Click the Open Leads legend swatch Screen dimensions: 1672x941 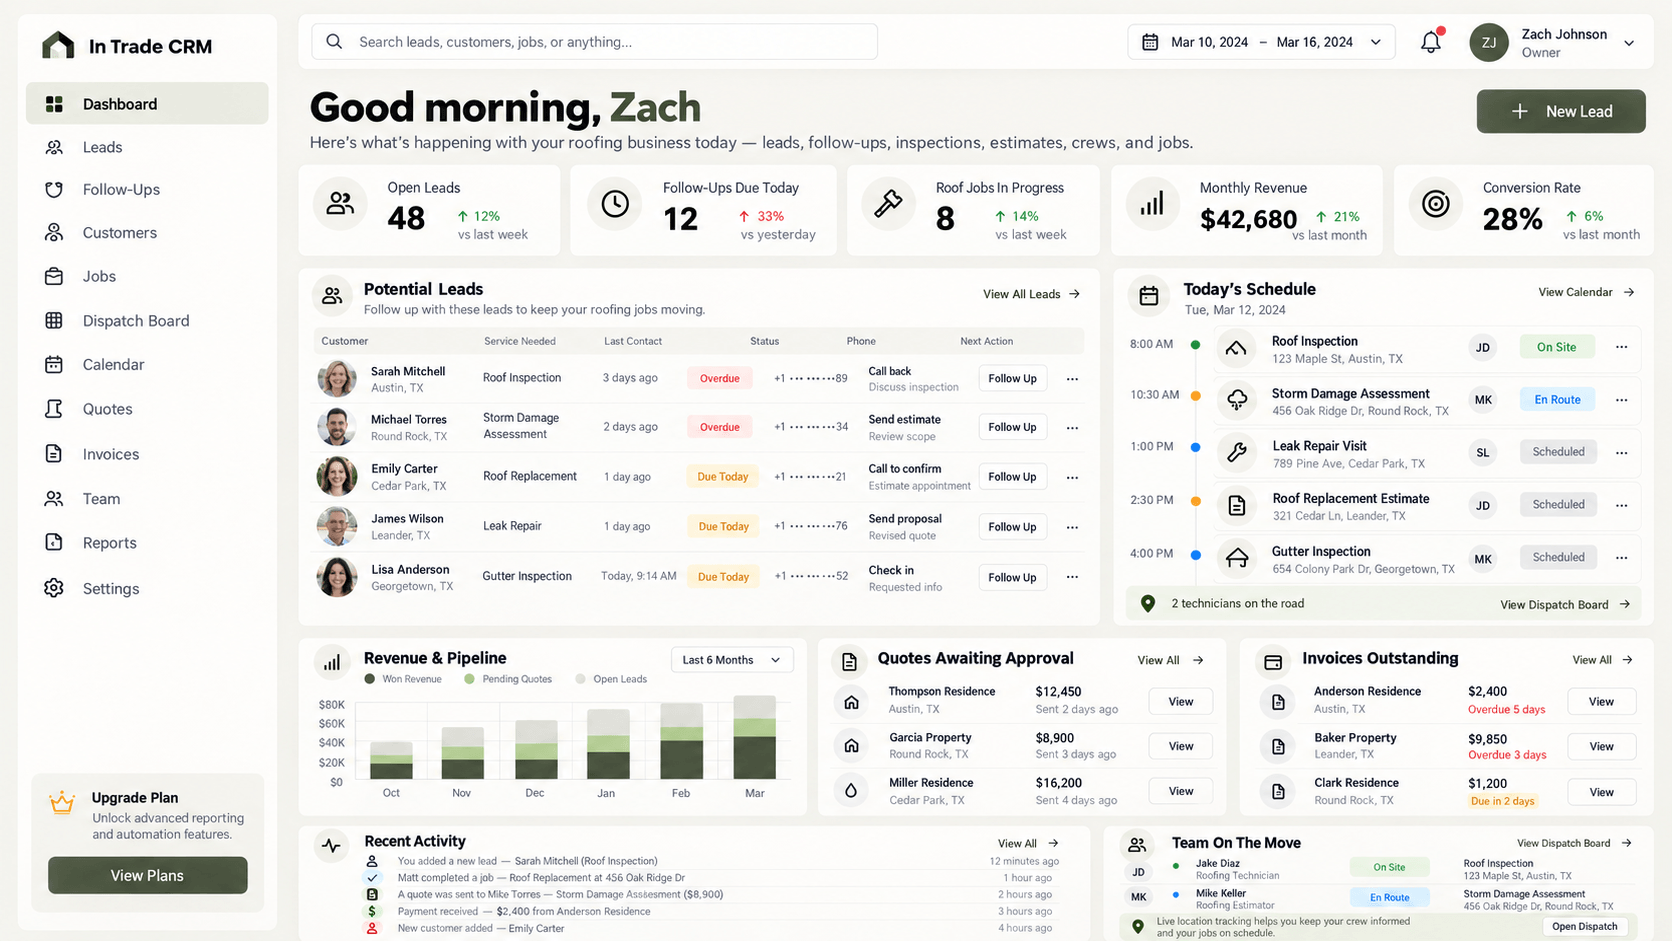tap(581, 679)
